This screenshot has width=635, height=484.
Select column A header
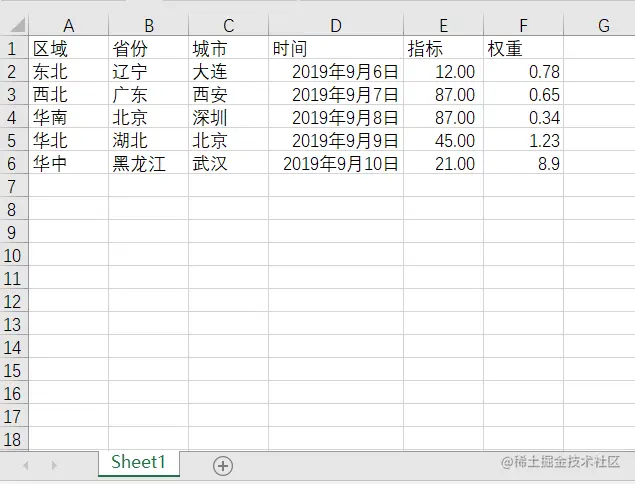pos(68,25)
